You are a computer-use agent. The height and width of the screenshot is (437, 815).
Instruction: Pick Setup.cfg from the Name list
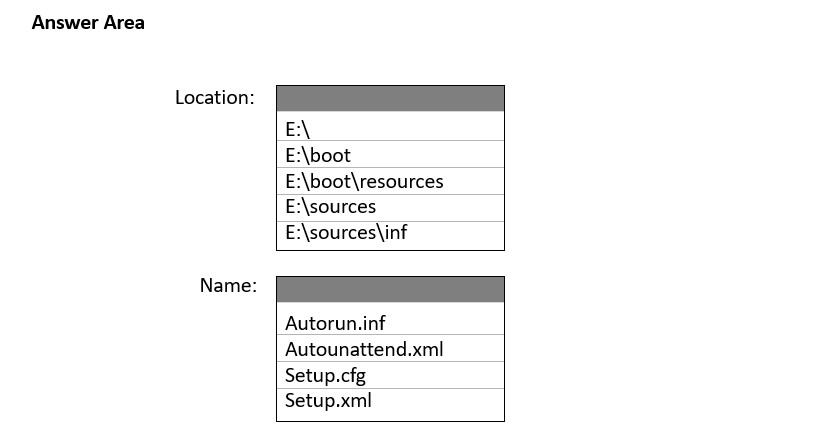[390, 375]
